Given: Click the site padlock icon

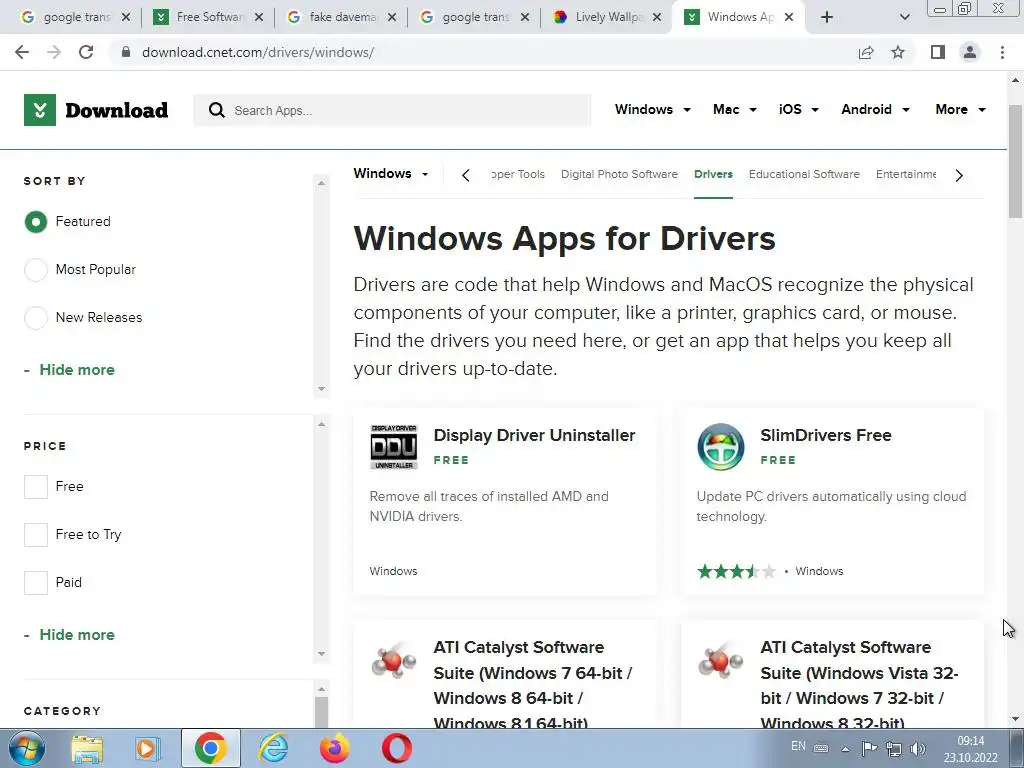Looking at the screenshot, I should [x=126, y=52].
